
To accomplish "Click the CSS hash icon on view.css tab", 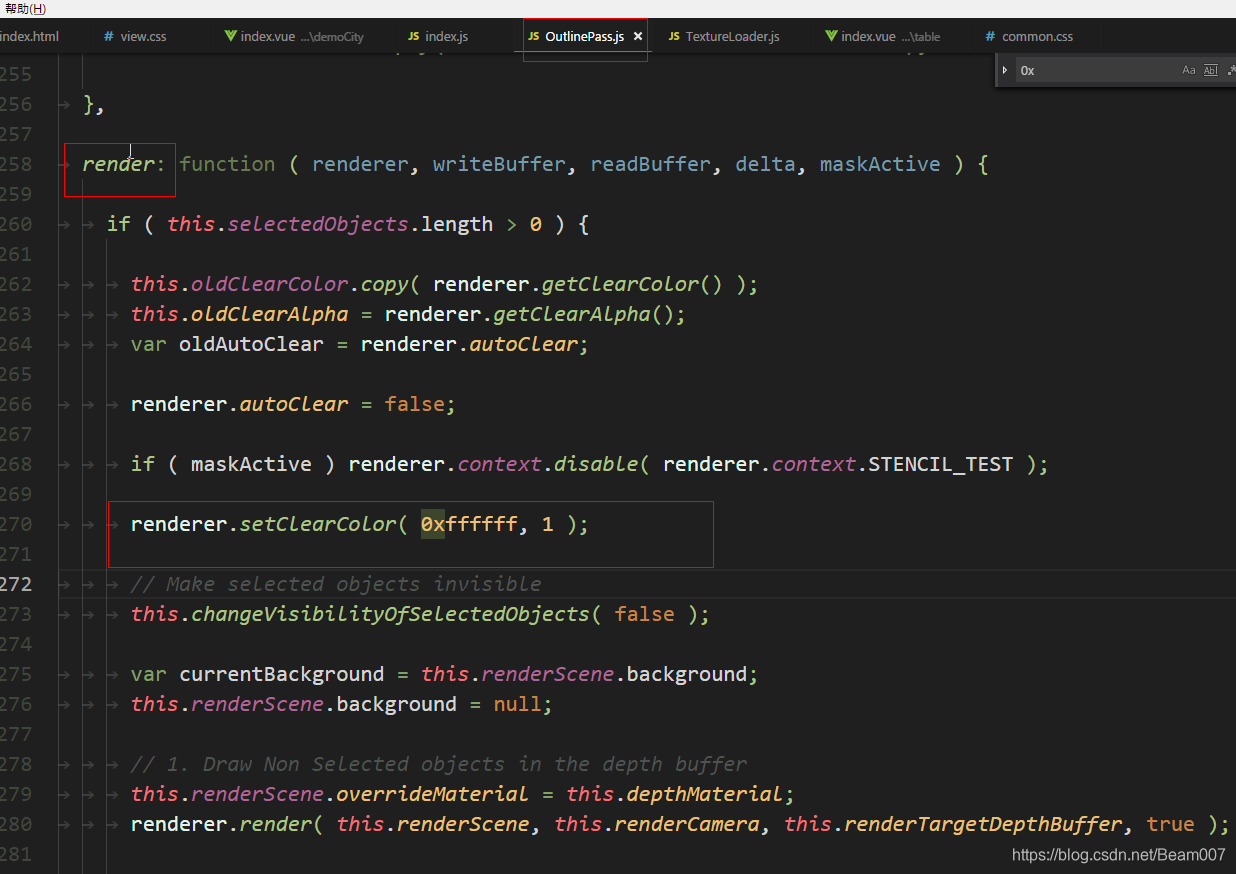I will pos(109,37).
